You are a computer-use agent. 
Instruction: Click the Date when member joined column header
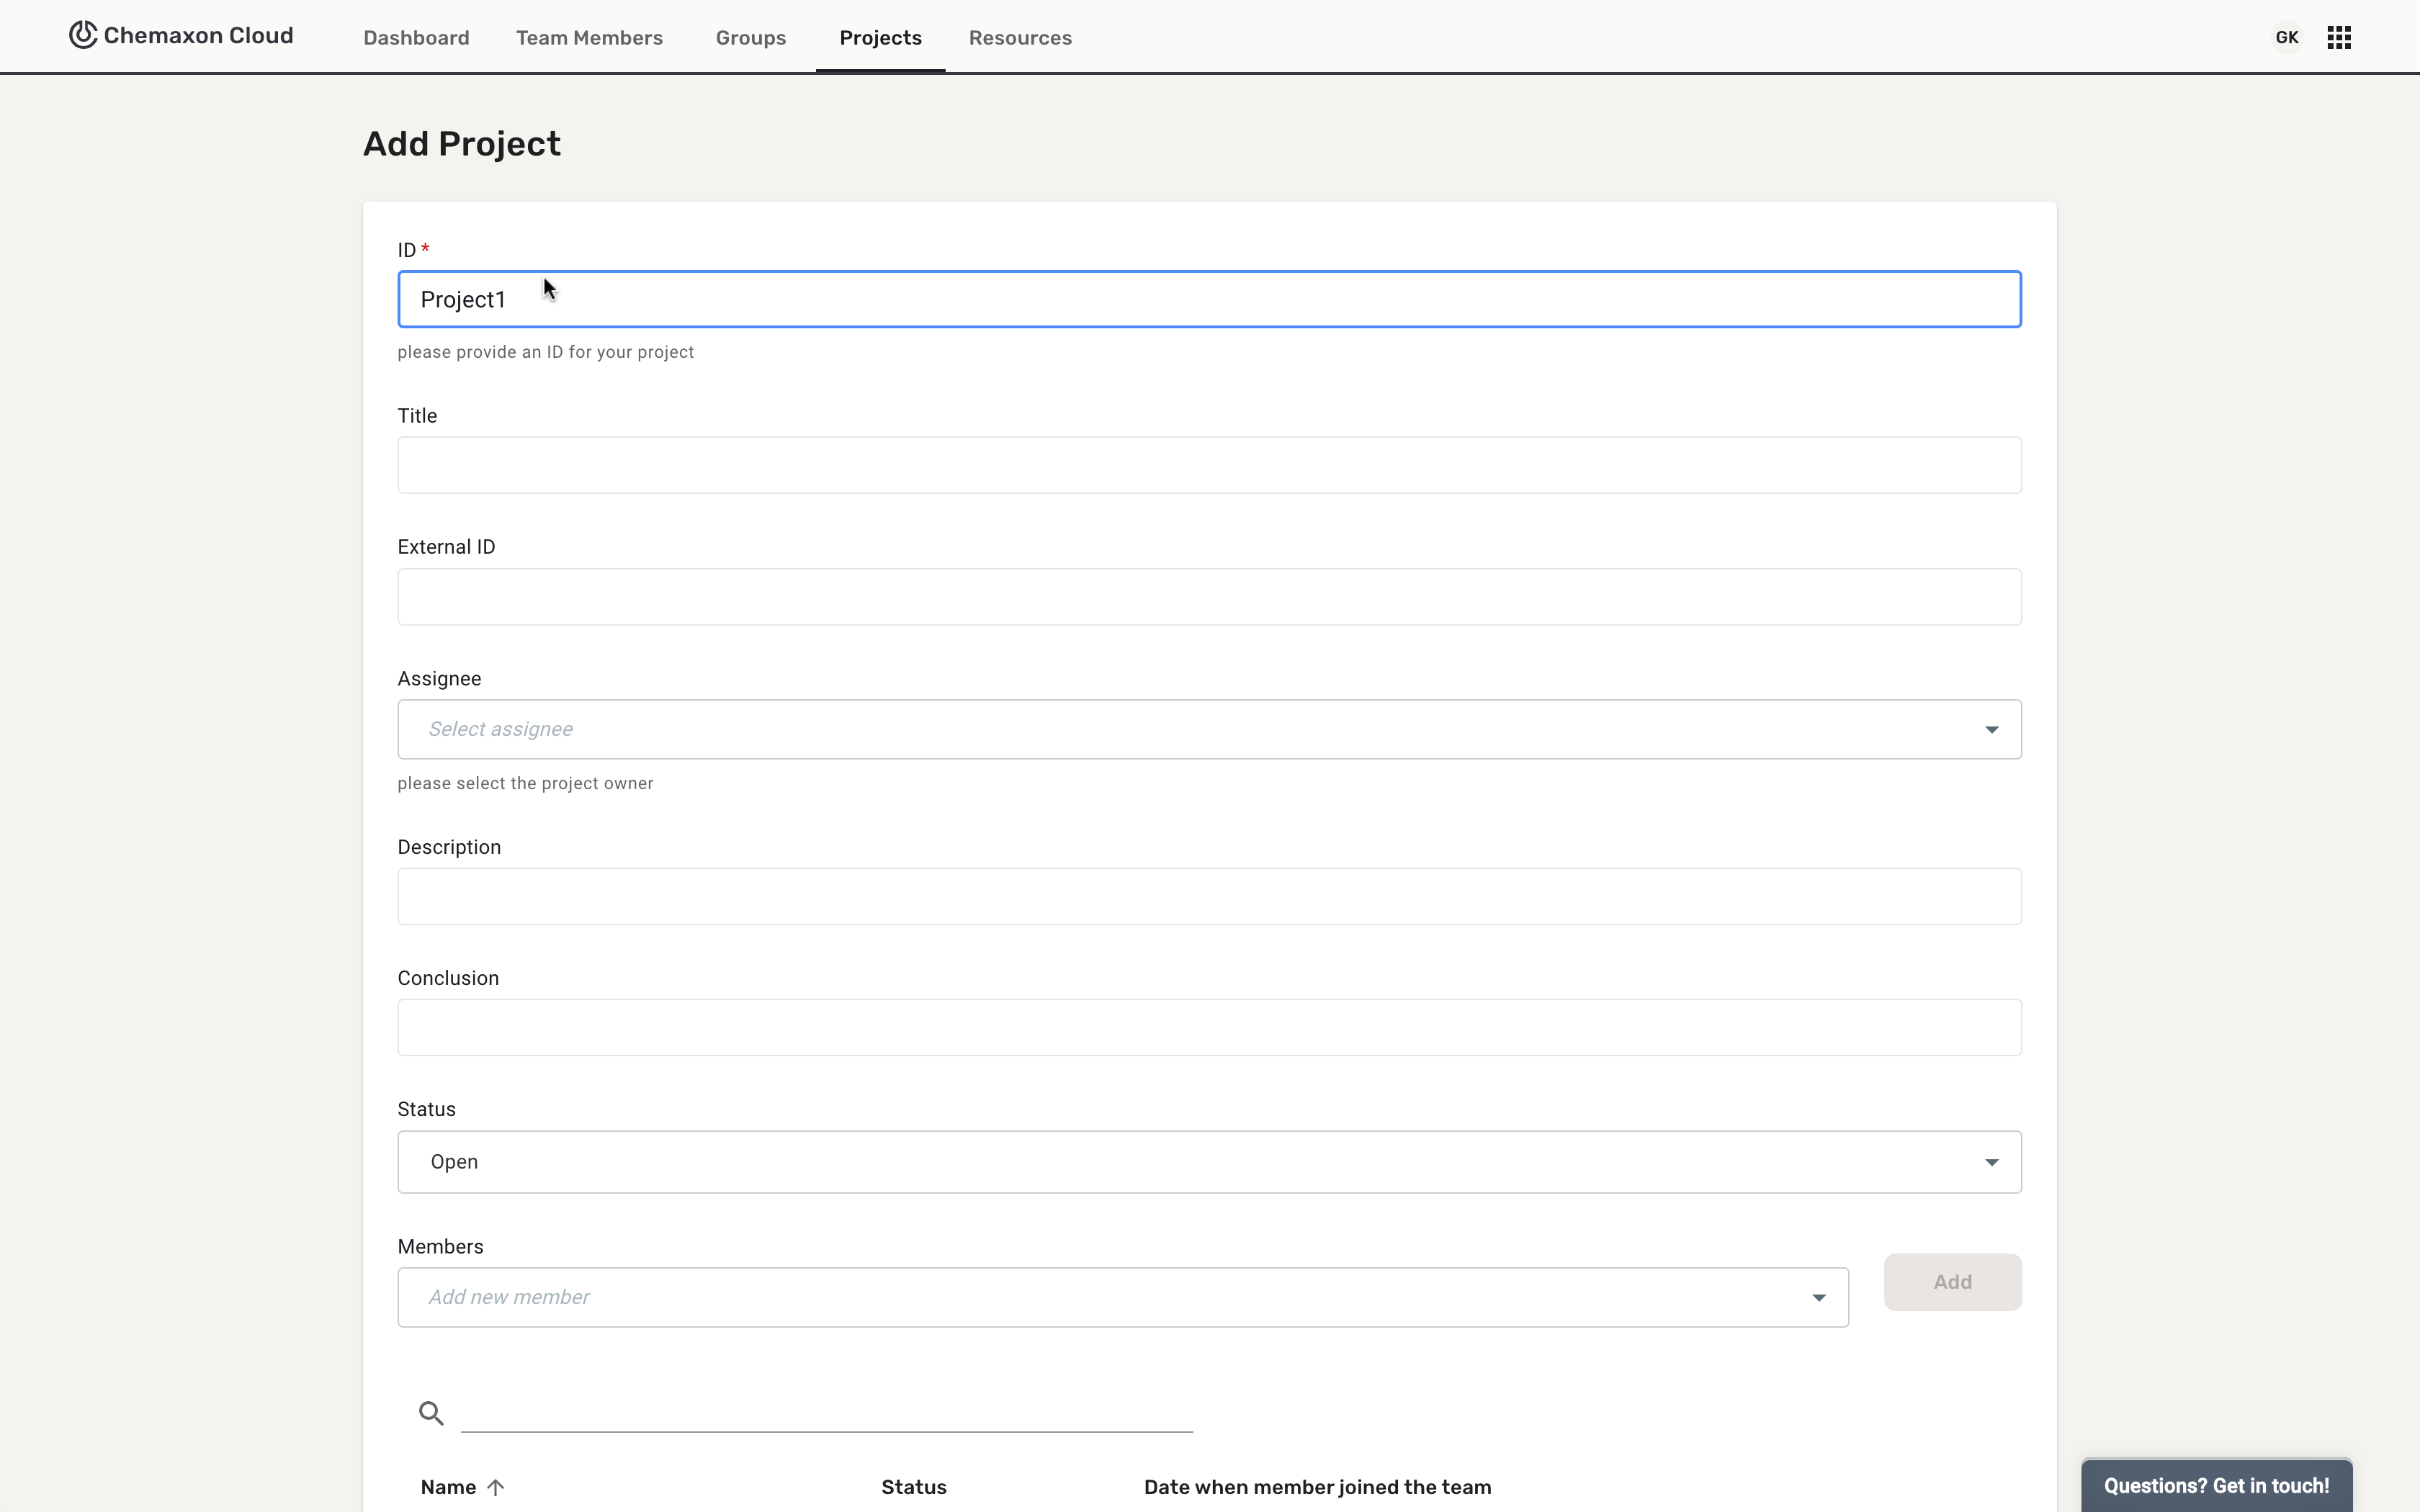(1317, 1487)
